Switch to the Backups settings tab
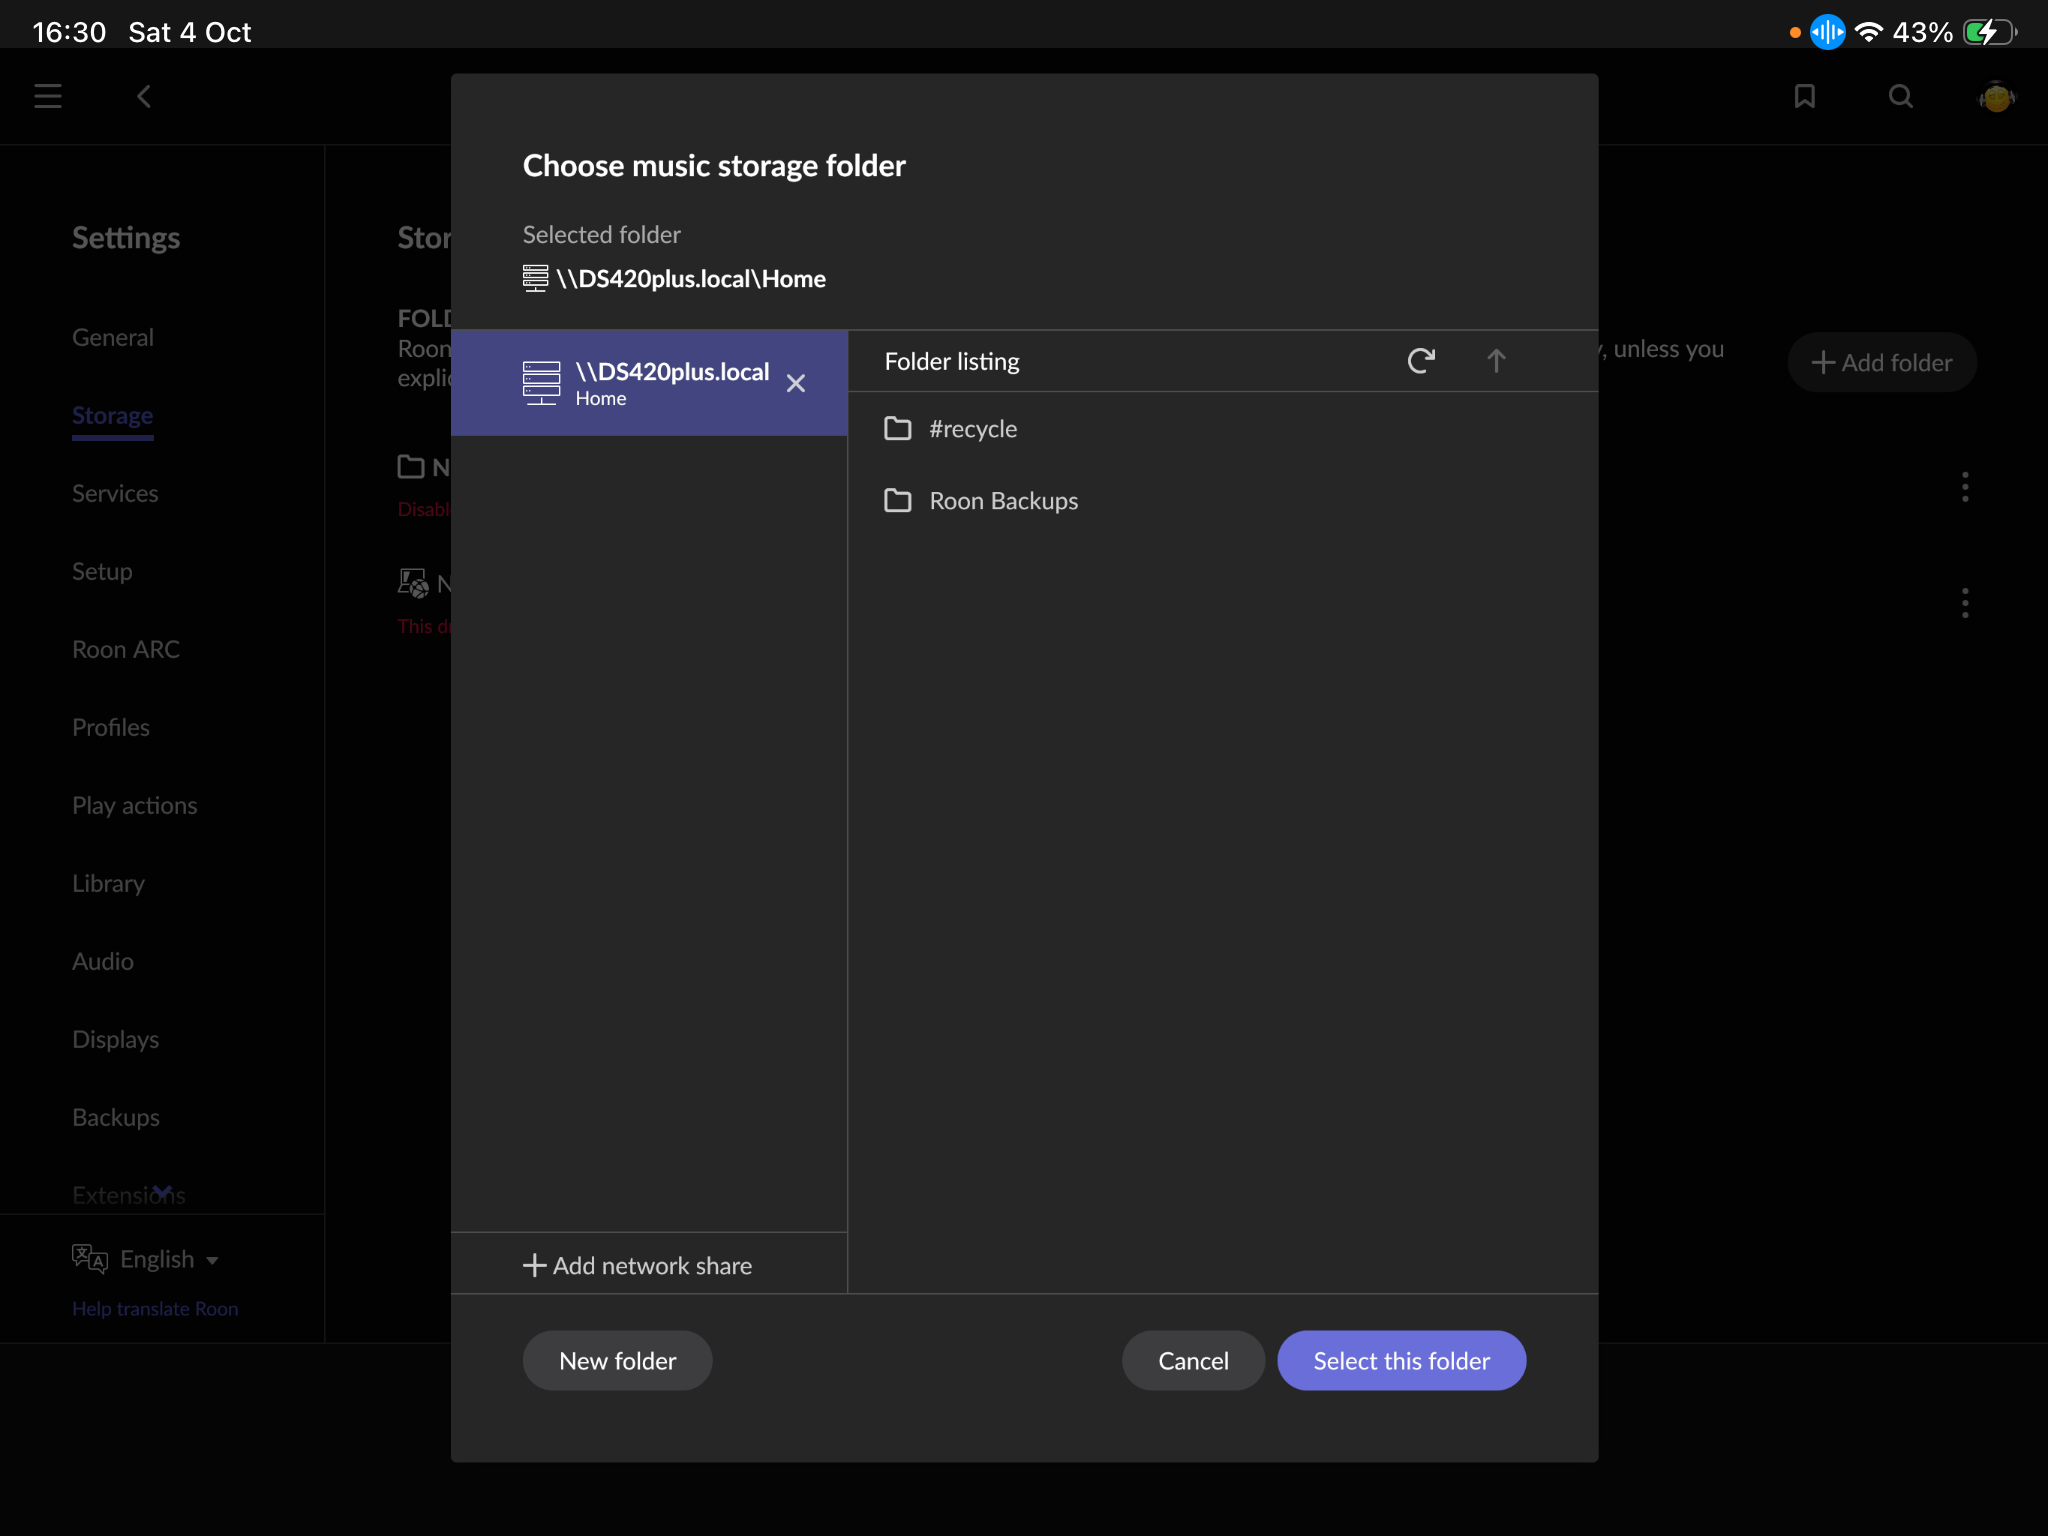 (x=116, y=1117)
